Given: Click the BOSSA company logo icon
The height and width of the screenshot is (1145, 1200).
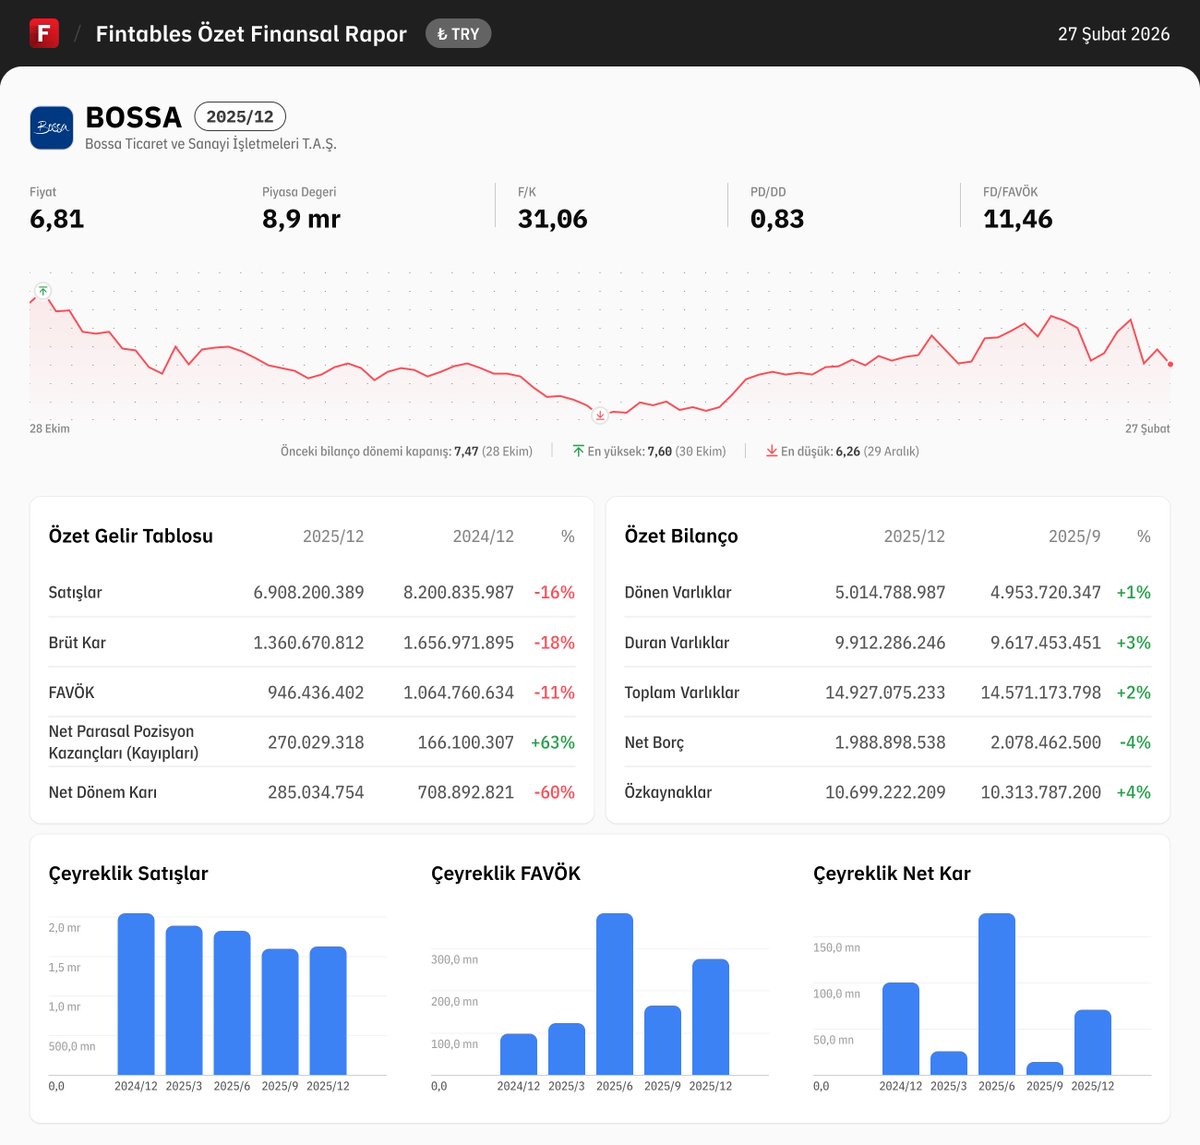Looking at the screenshot, I should coord(51,128).
